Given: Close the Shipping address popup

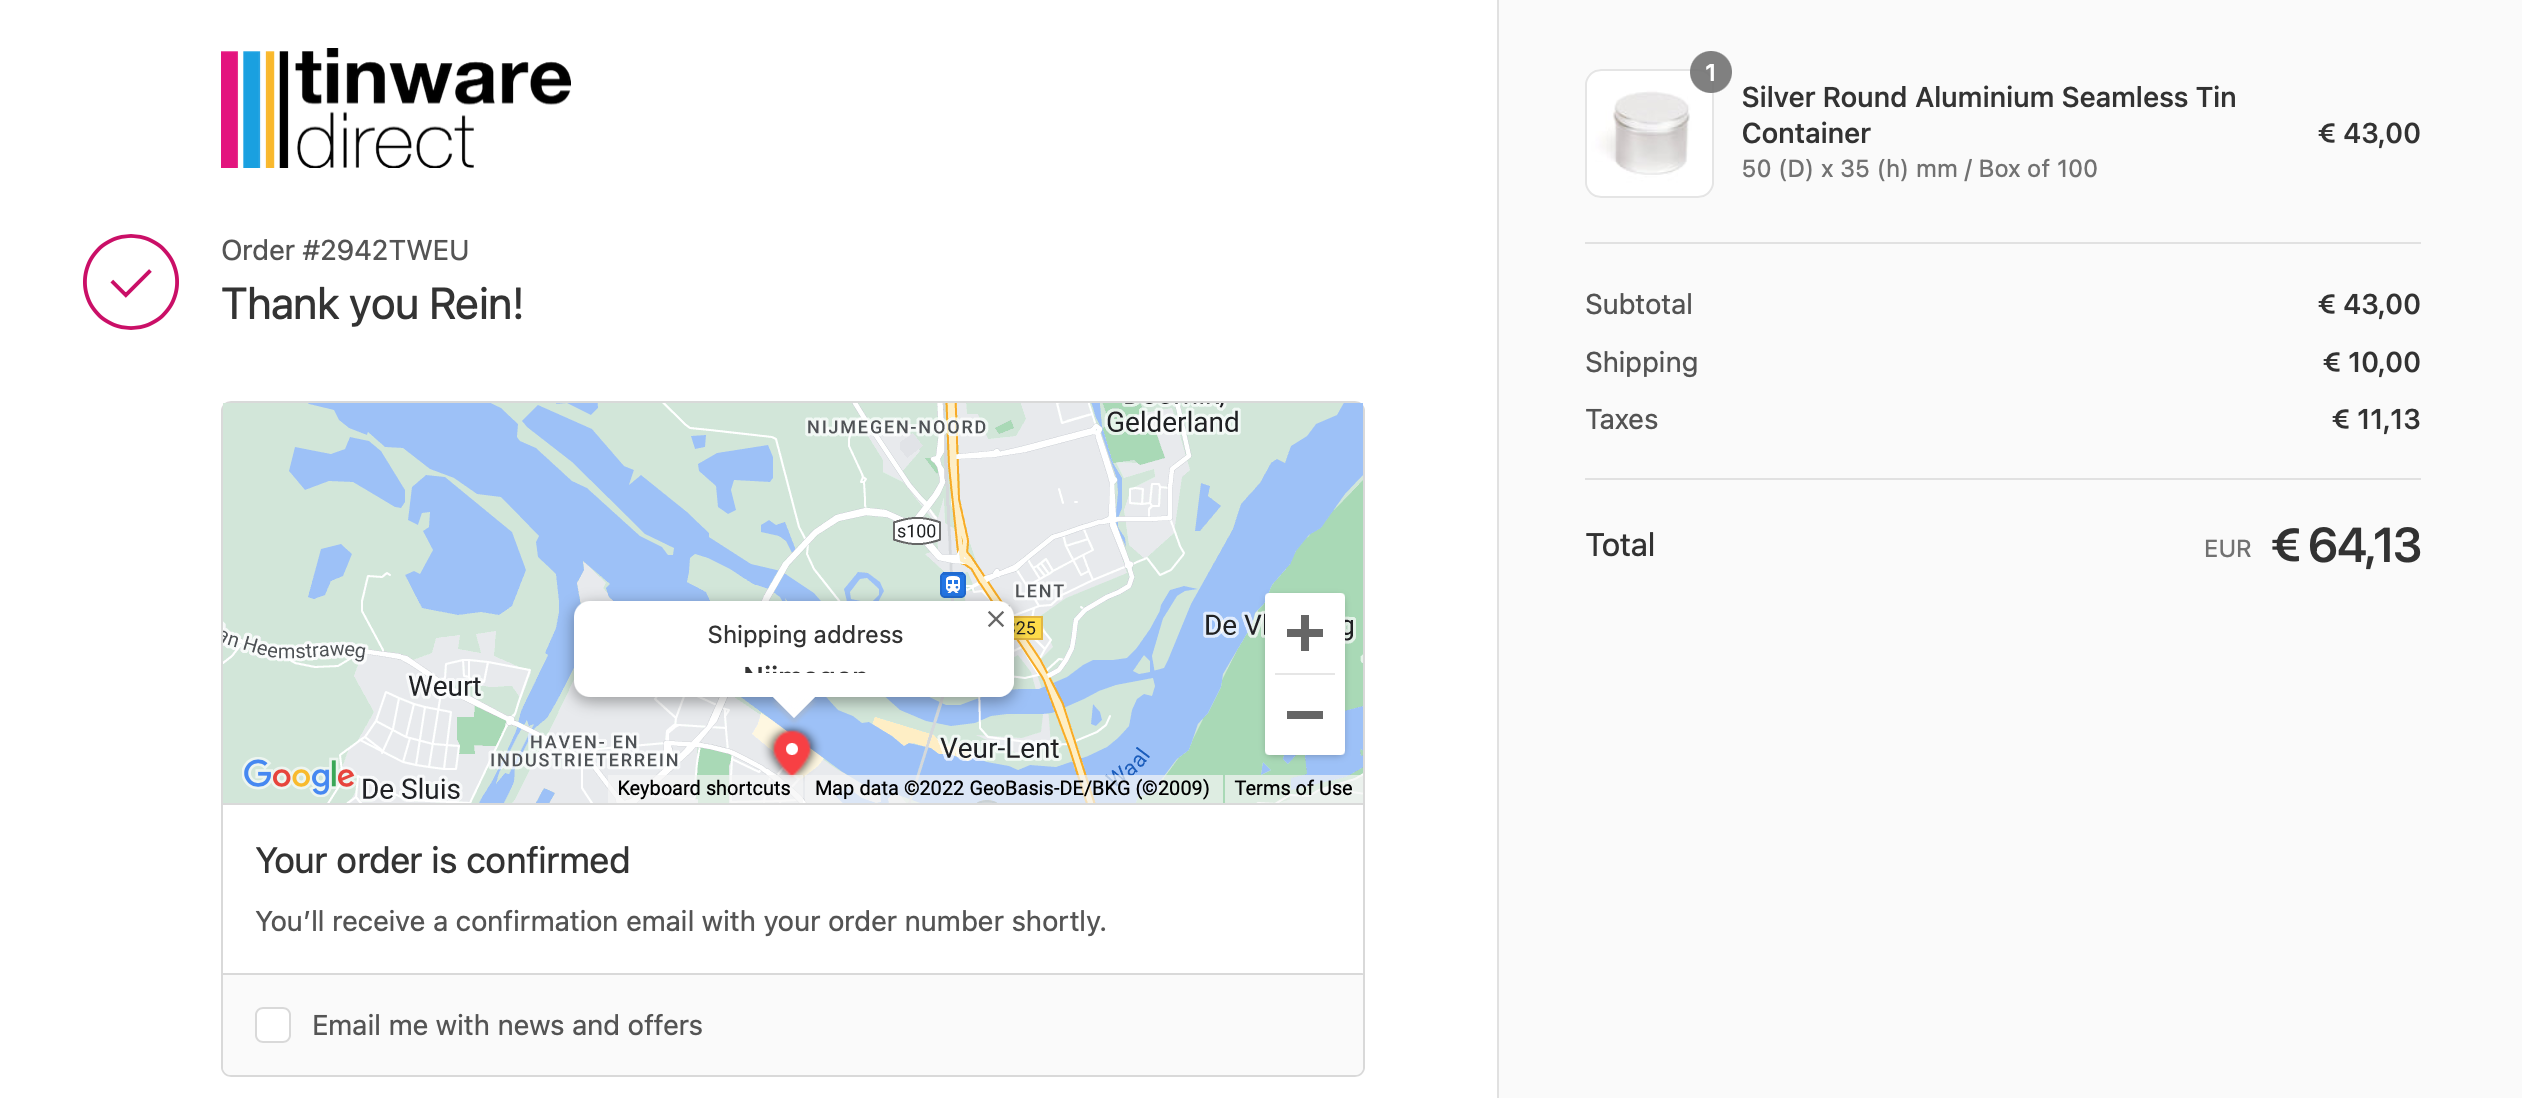Looking at the screenshot, I should [995, 620].
